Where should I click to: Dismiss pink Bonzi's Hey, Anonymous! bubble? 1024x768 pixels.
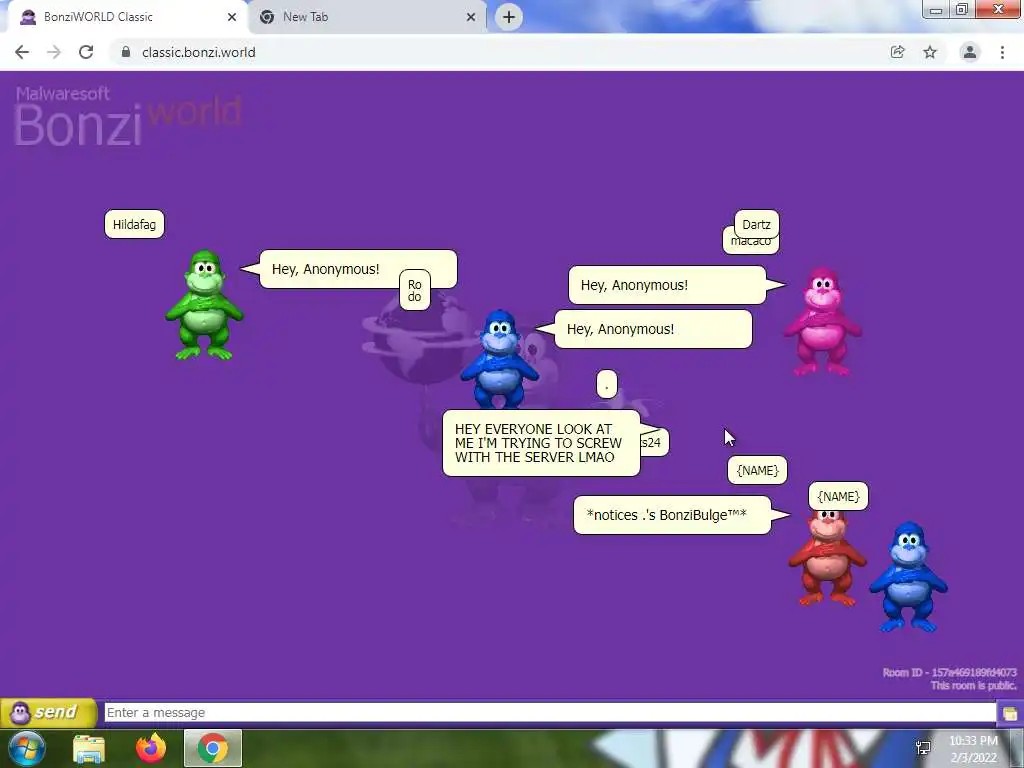667,285
